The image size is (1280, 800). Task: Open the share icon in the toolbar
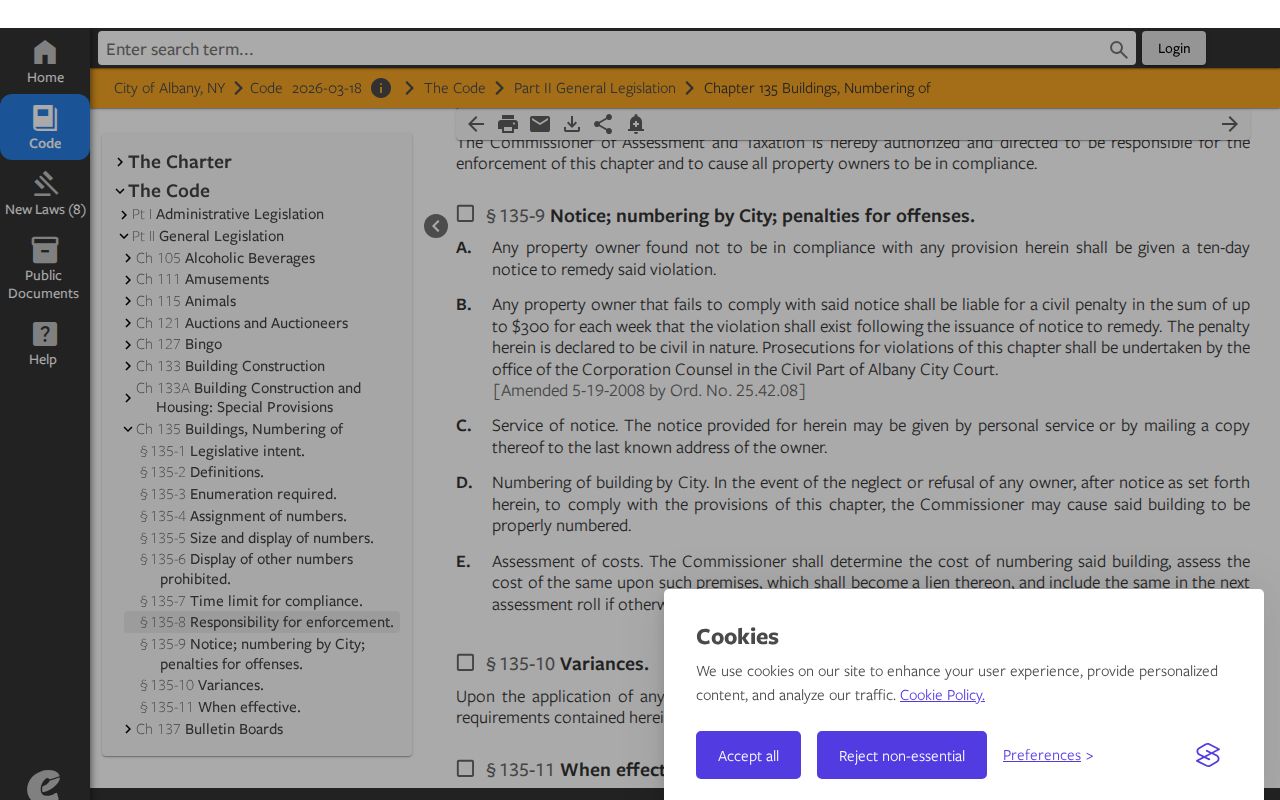click(603, 124)
